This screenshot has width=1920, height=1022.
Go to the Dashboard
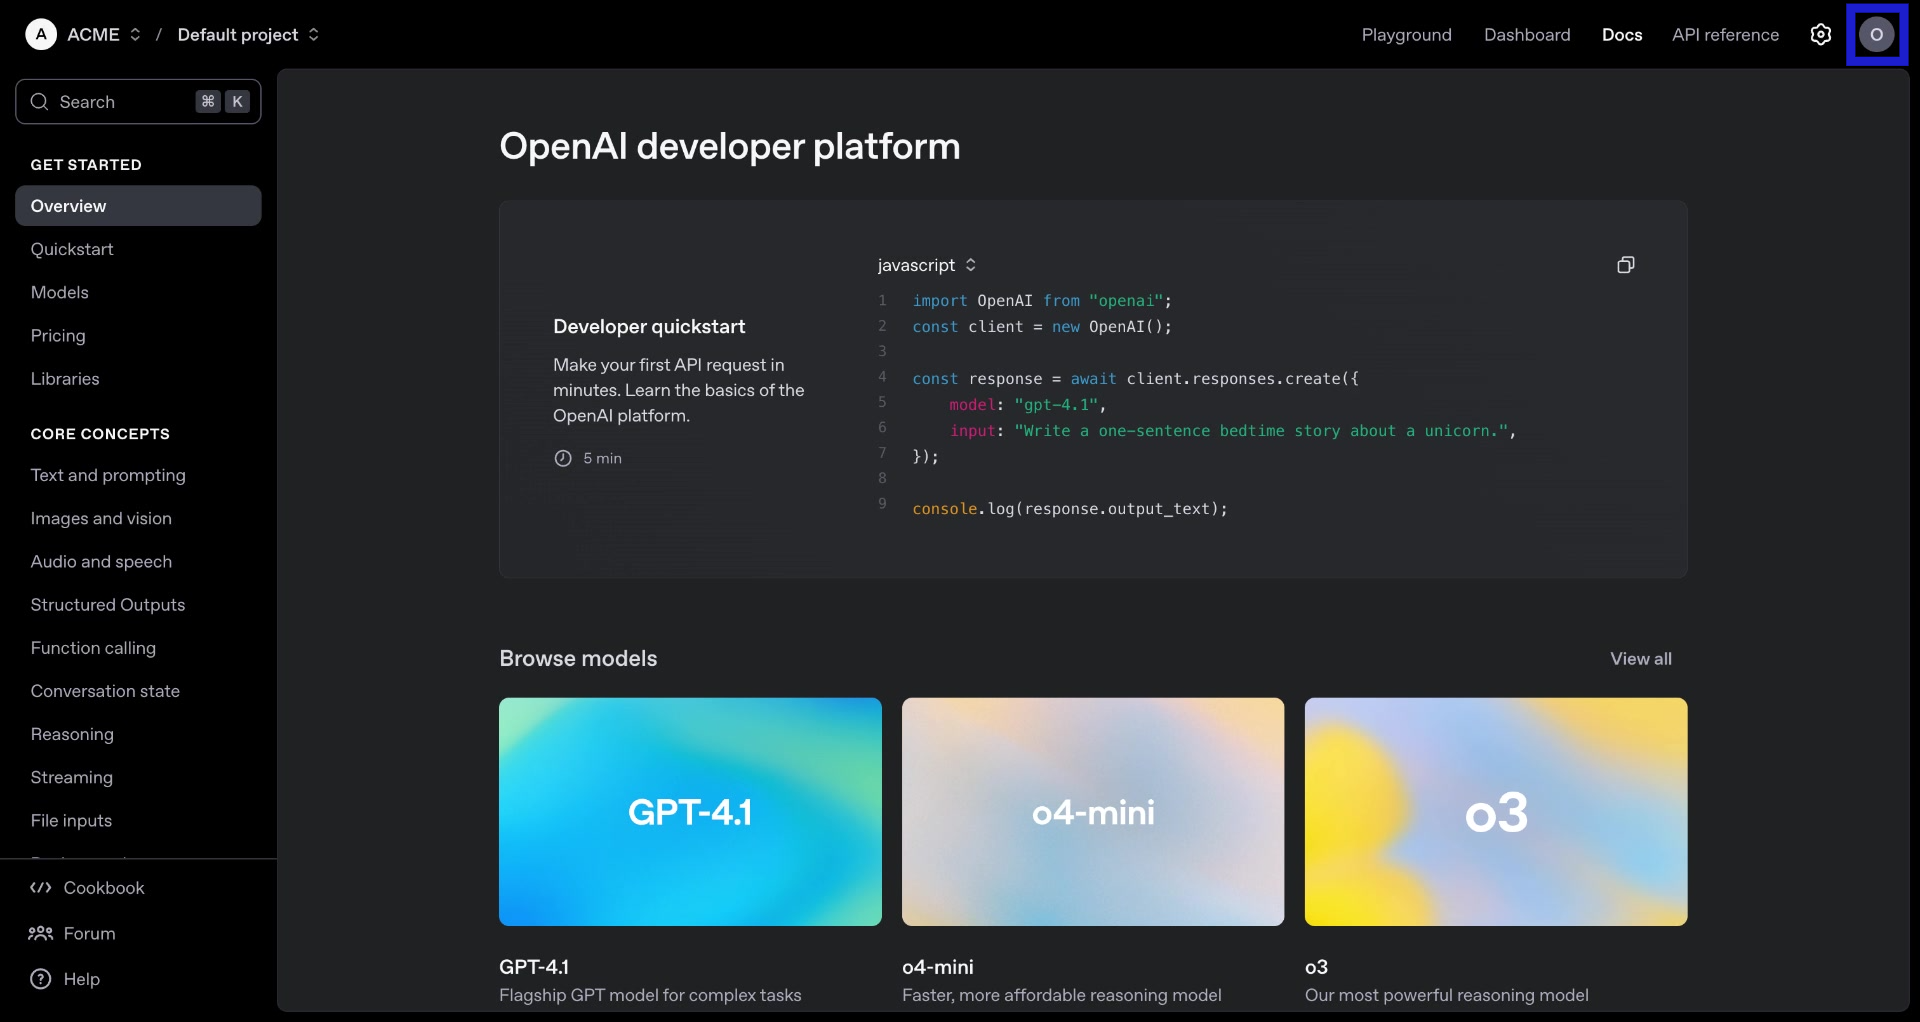tap(1527, 34)
